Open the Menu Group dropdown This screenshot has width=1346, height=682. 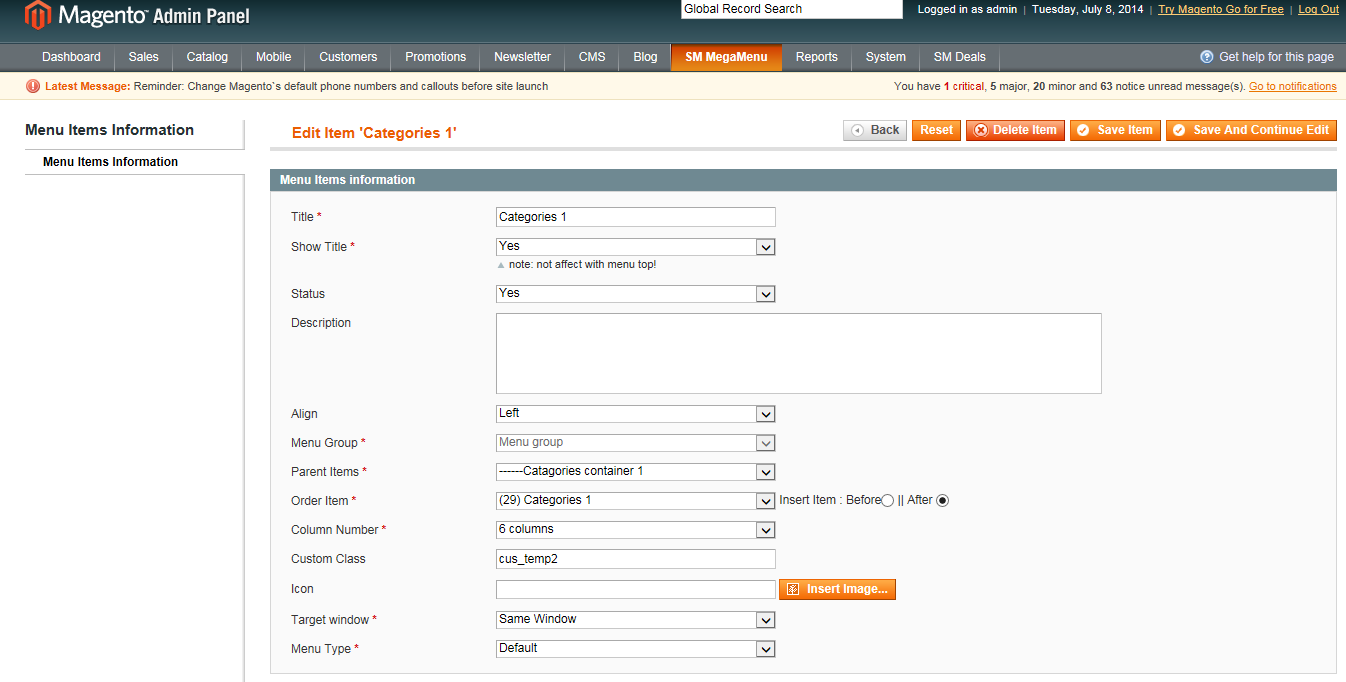point(636,443)
